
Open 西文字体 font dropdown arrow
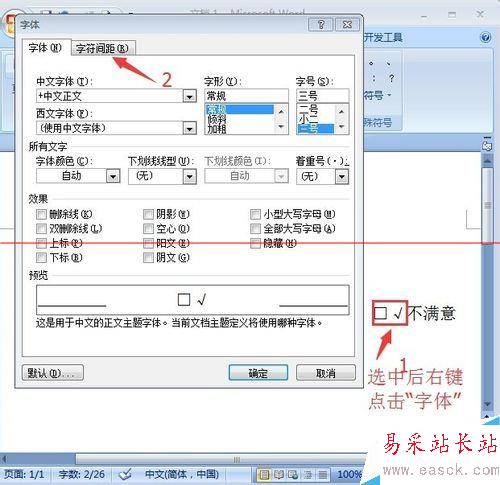(189, 128)
